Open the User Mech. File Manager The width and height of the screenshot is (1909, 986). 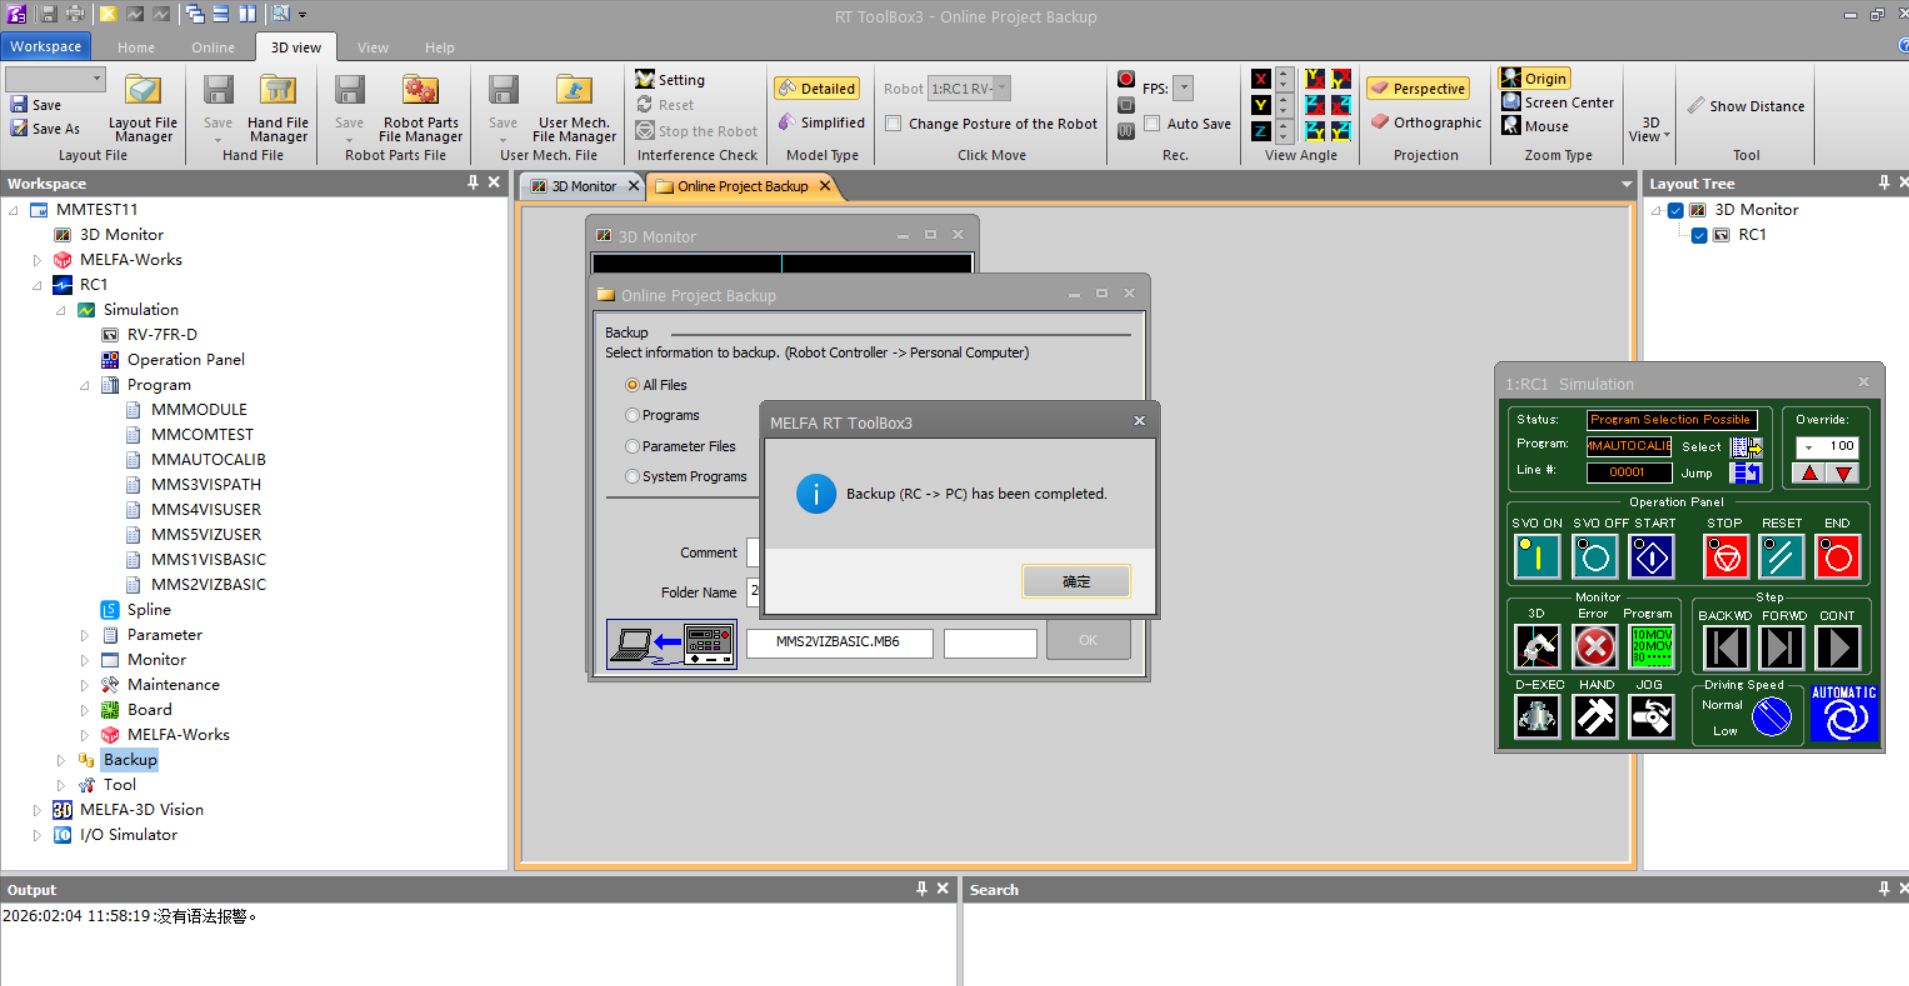pos(574,108)
